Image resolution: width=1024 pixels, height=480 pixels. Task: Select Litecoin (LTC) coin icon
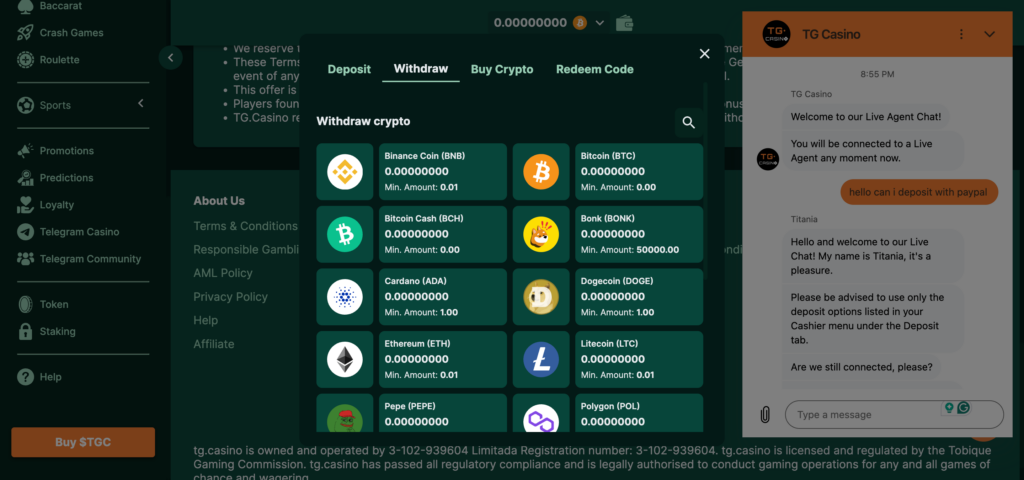tap(541, 360)
